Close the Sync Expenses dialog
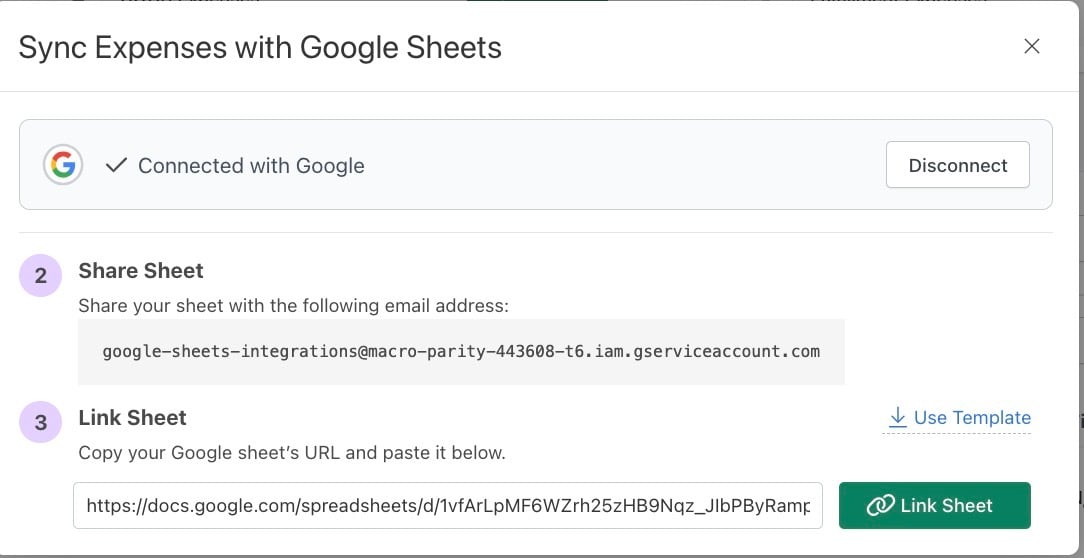Viewport: 1084px width, 558px height. [1031, 46]
